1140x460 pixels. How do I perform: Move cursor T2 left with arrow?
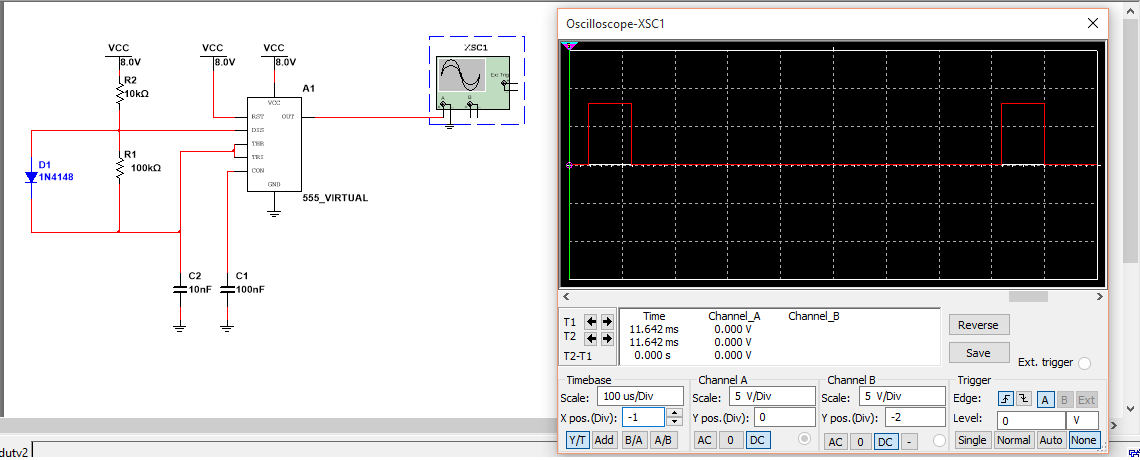tap(591, 338)
